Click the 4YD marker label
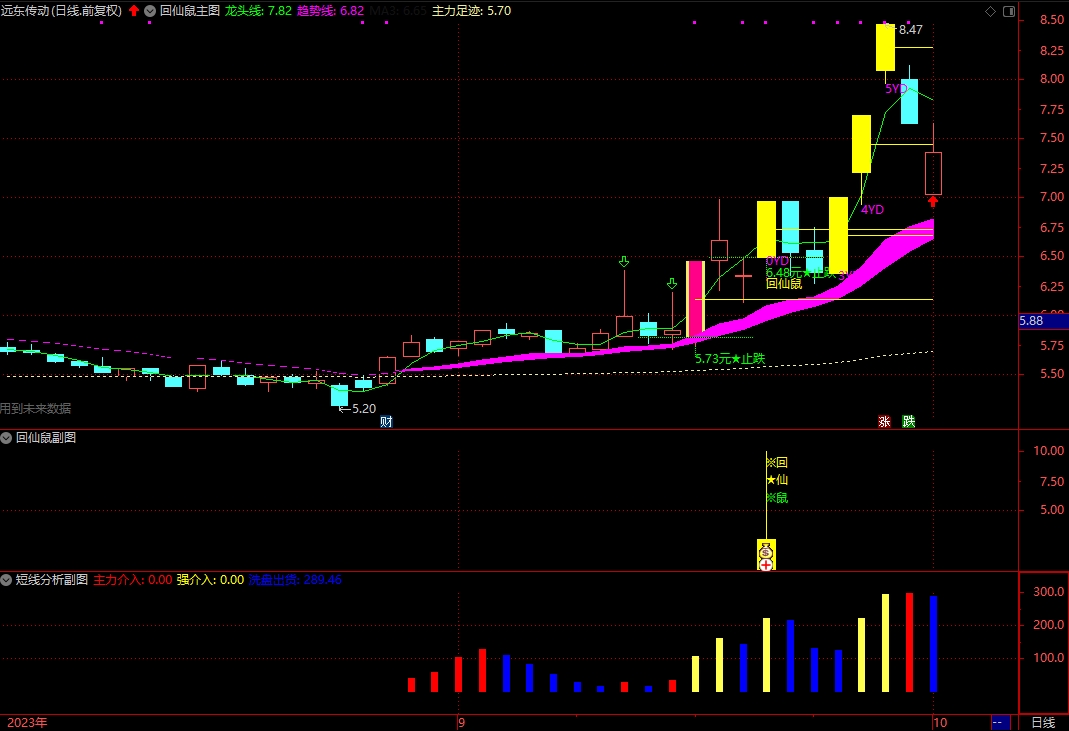Viewport: 1069px width, 731px height. pyautogui.click(x=872, y=209)
